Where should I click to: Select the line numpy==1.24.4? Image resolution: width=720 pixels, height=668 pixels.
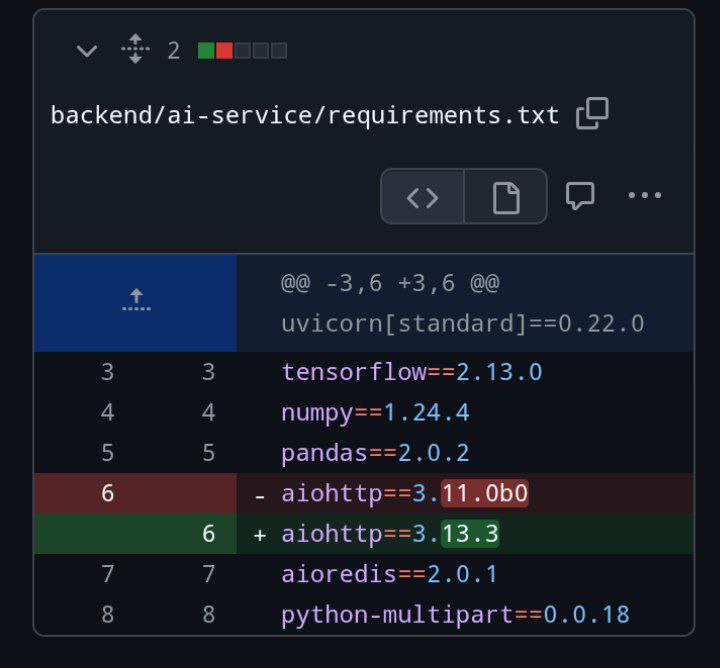coord(375,412)
